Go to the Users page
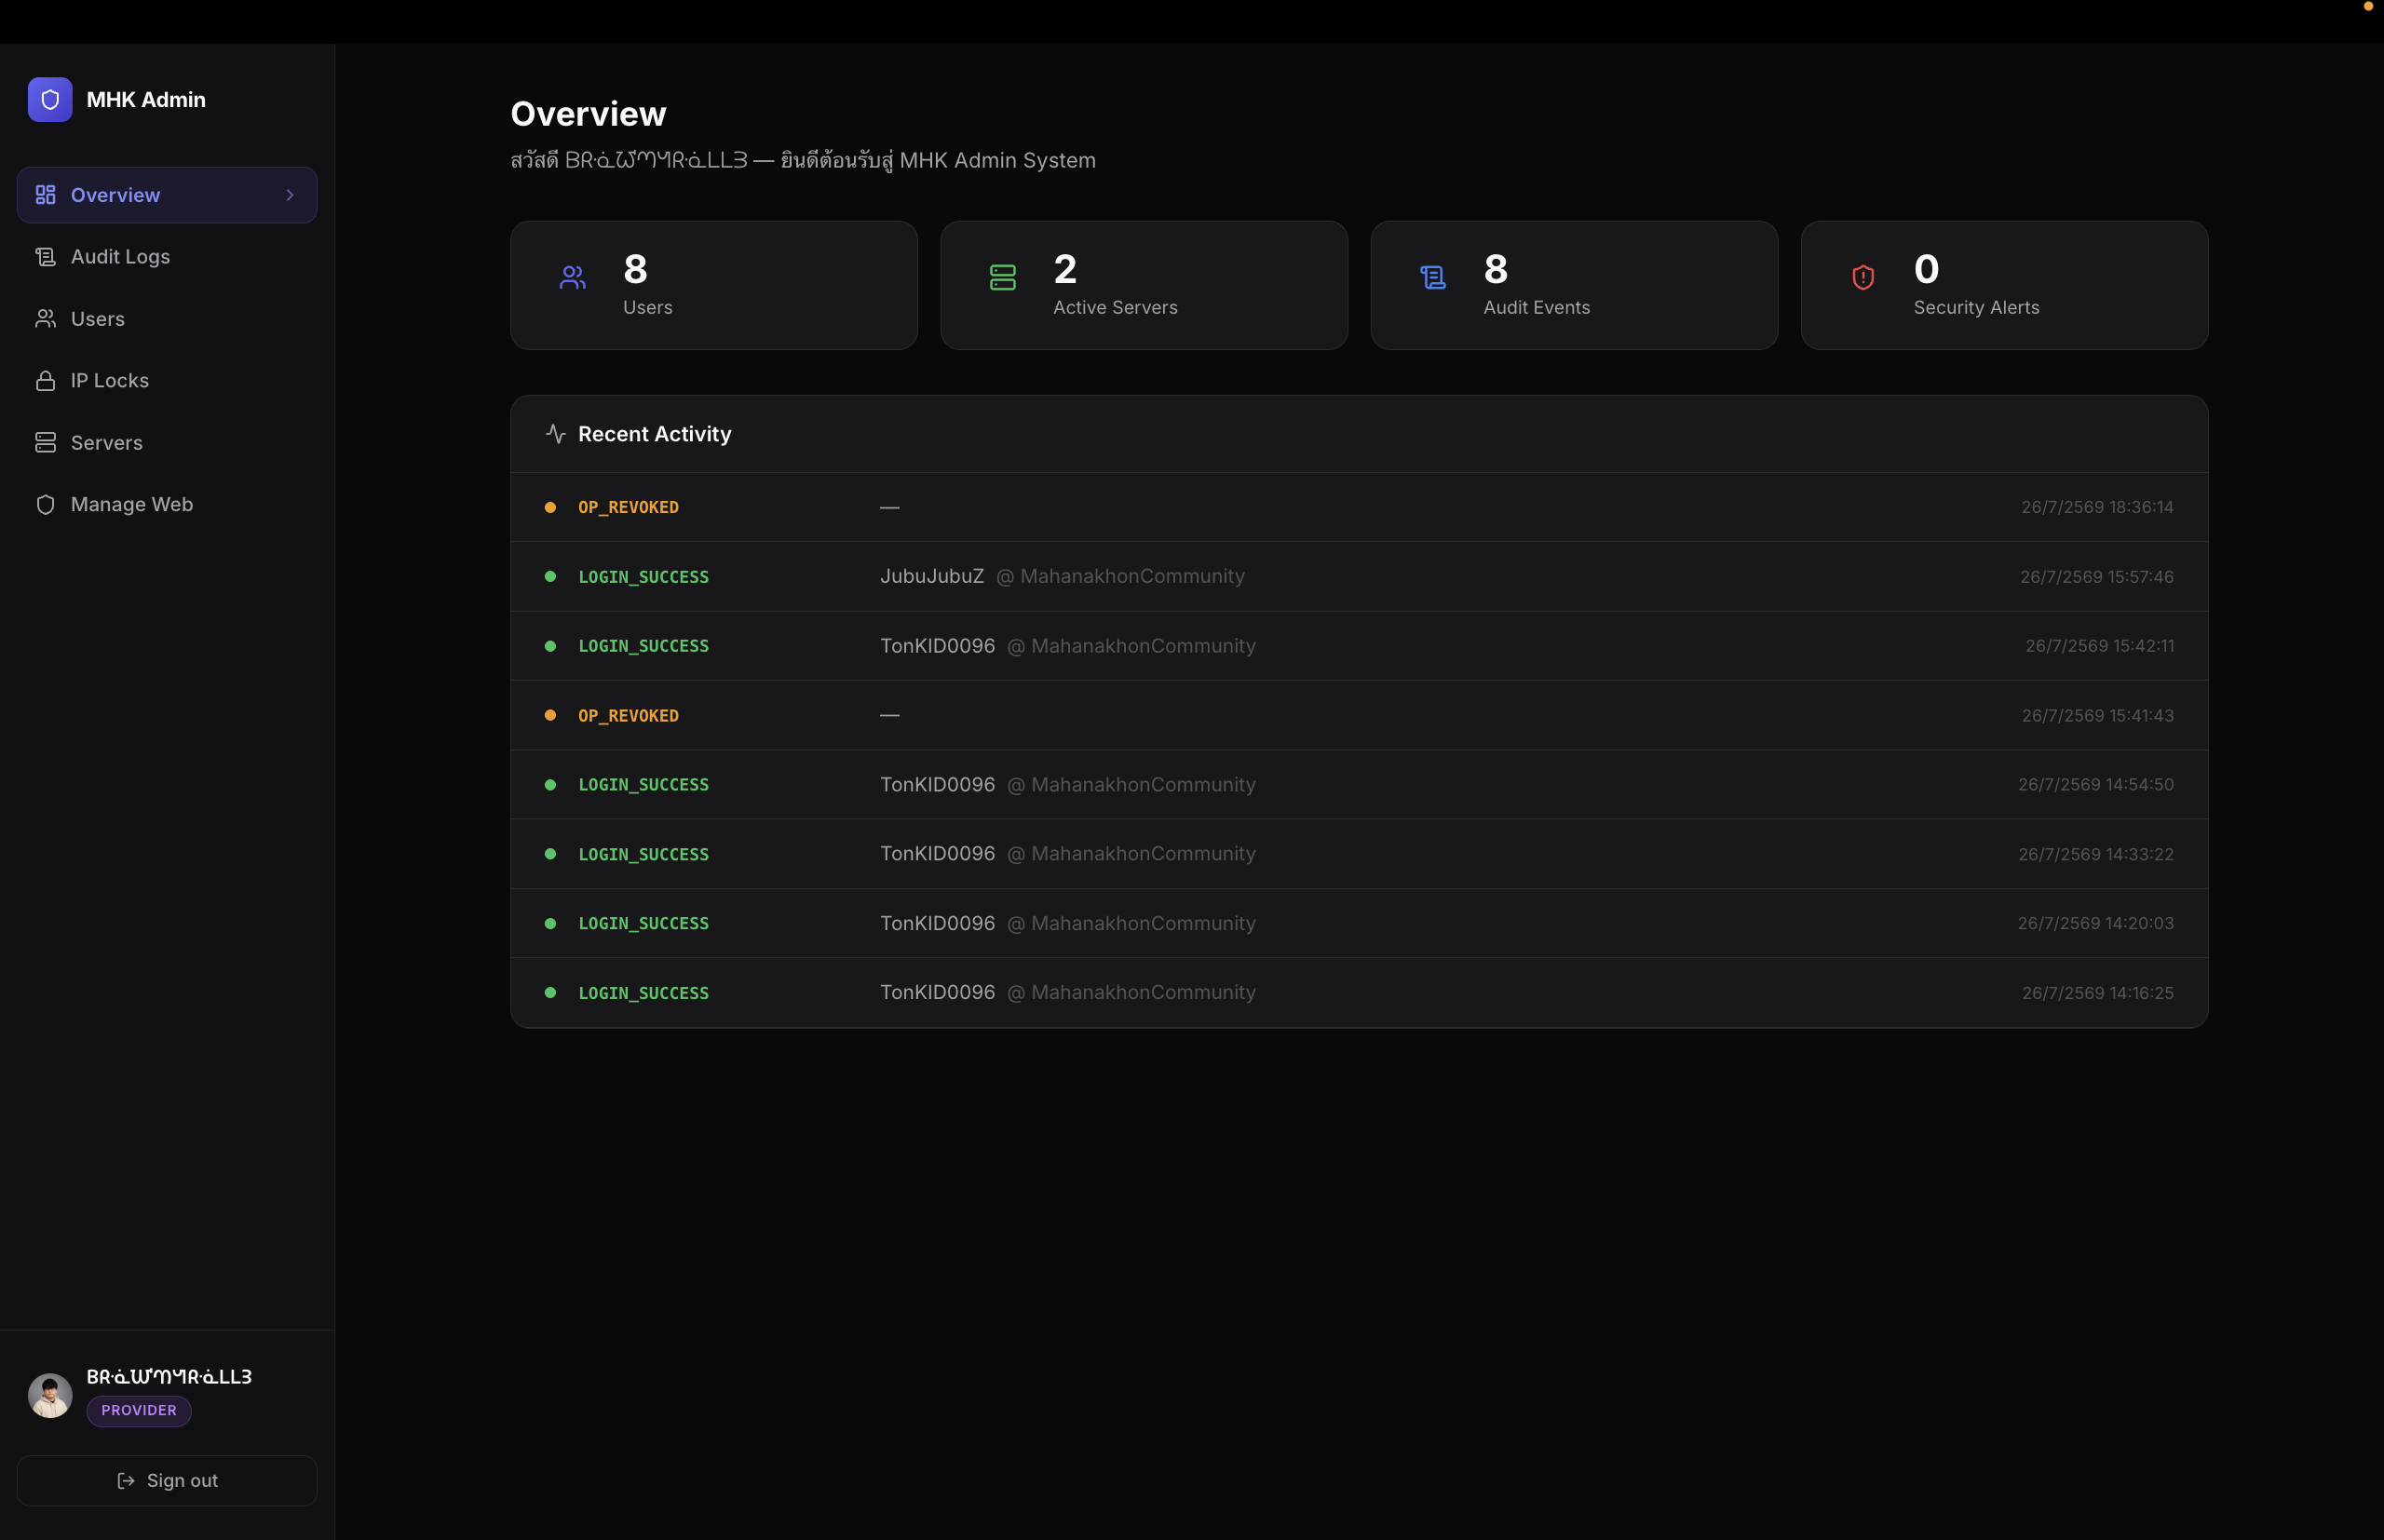Viewport: 2384px width, 1540px height. 167,319
